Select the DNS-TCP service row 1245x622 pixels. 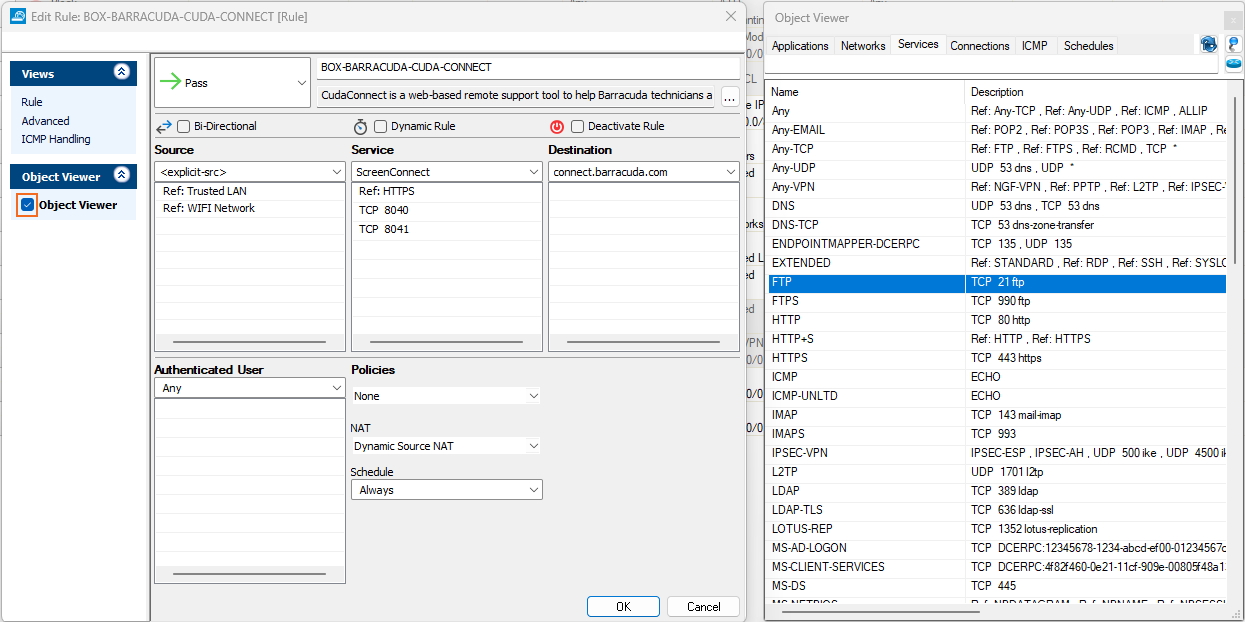point(997,225)
